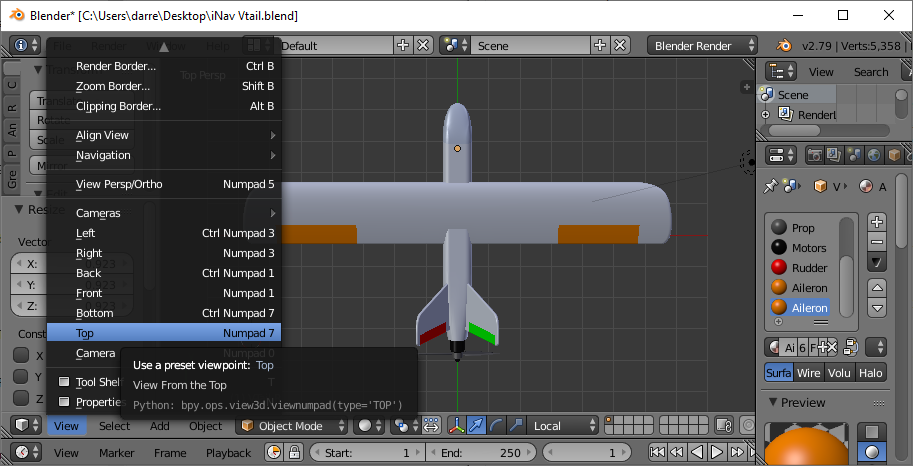Delete the Default screen layout

423,45
